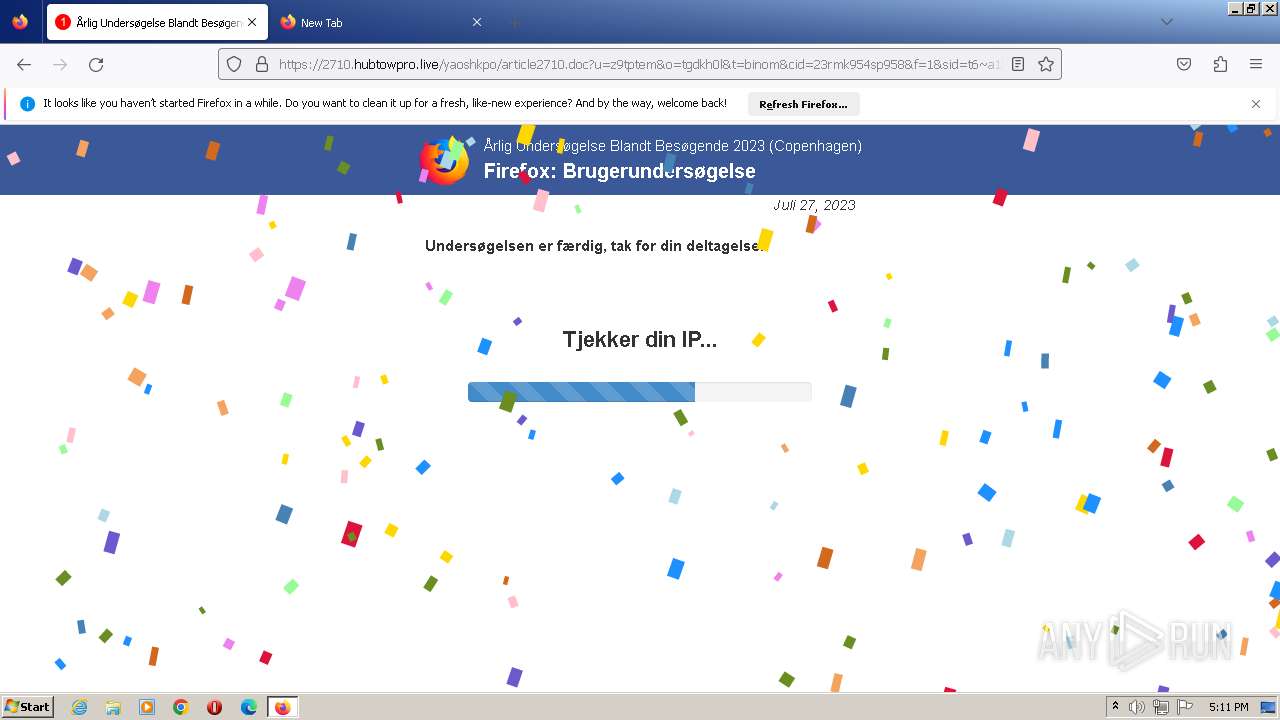
Task: Go back to the previous page
Action: [24, 64]
